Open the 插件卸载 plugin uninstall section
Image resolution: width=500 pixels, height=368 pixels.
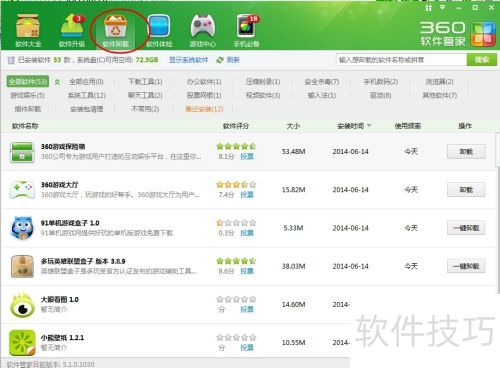28,109
